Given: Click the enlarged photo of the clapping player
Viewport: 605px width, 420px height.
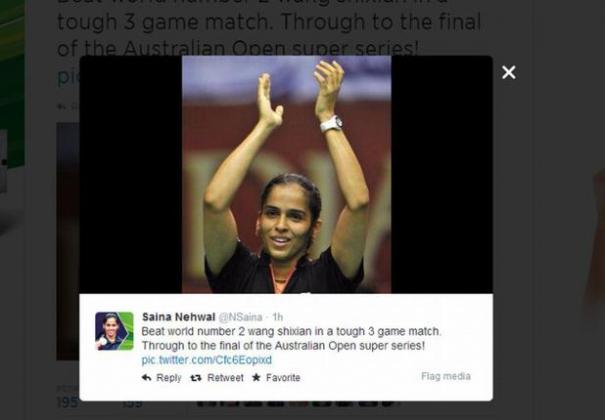Looking at the screenshot, I should [286, 174].
